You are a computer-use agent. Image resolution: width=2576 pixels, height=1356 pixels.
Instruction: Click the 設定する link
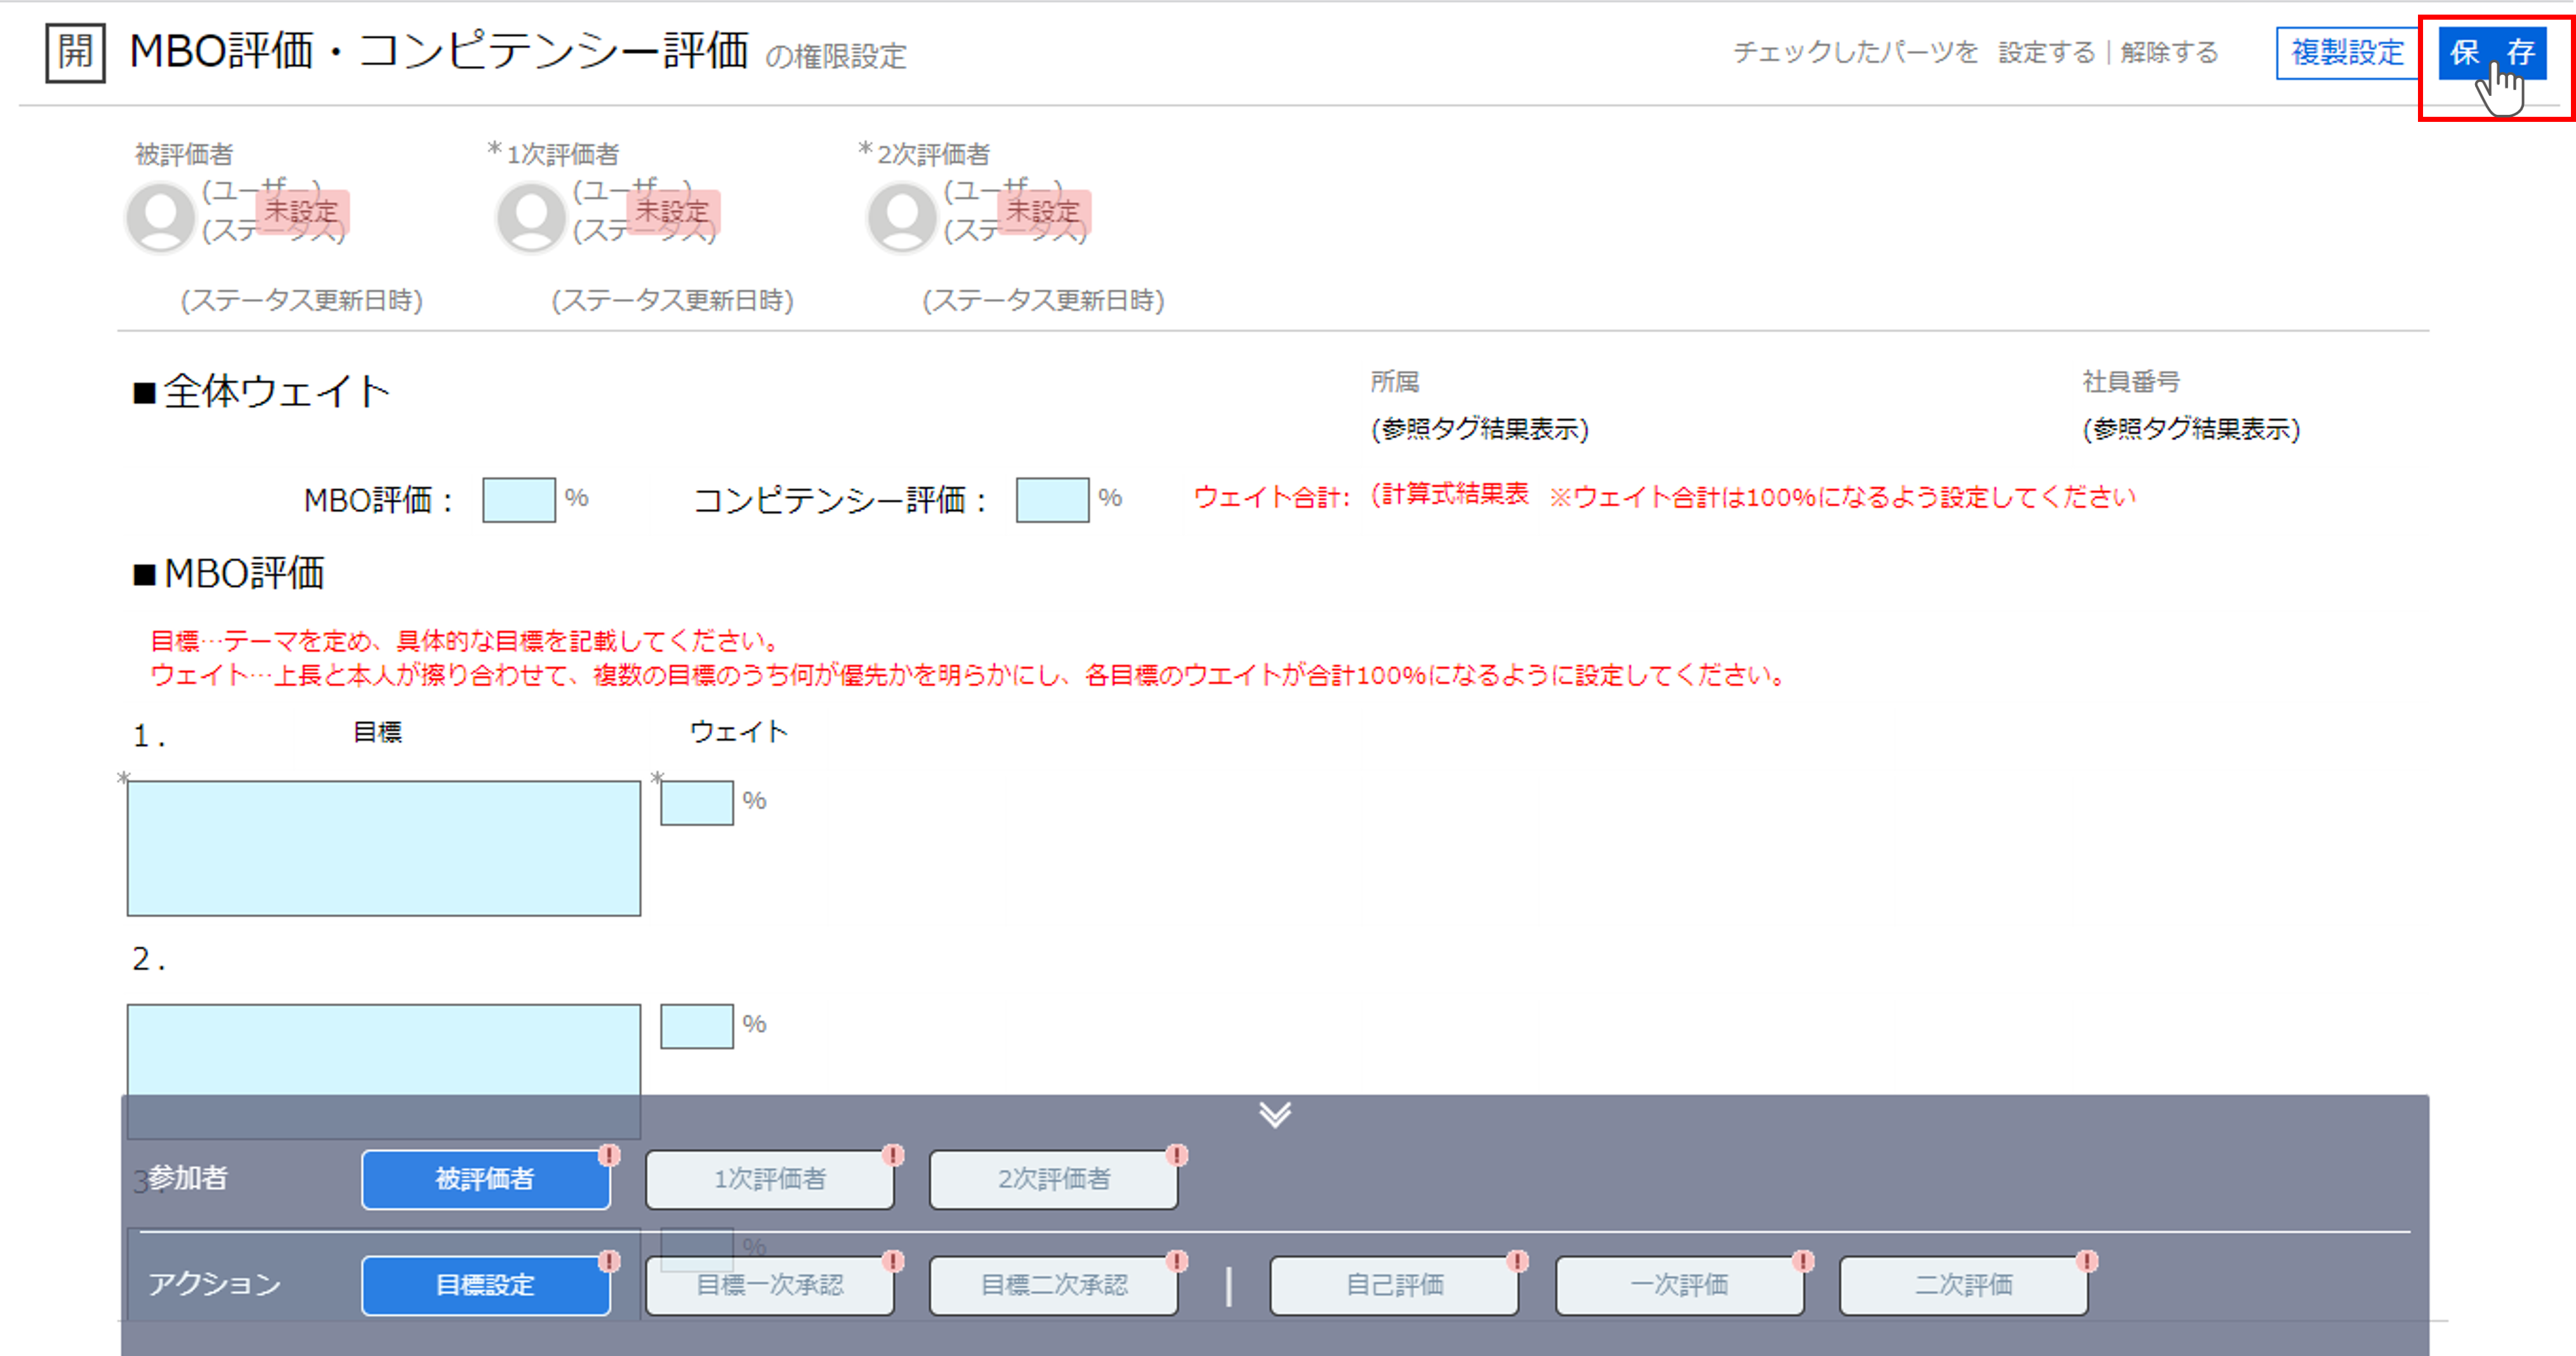click(x=2046, y=53)
